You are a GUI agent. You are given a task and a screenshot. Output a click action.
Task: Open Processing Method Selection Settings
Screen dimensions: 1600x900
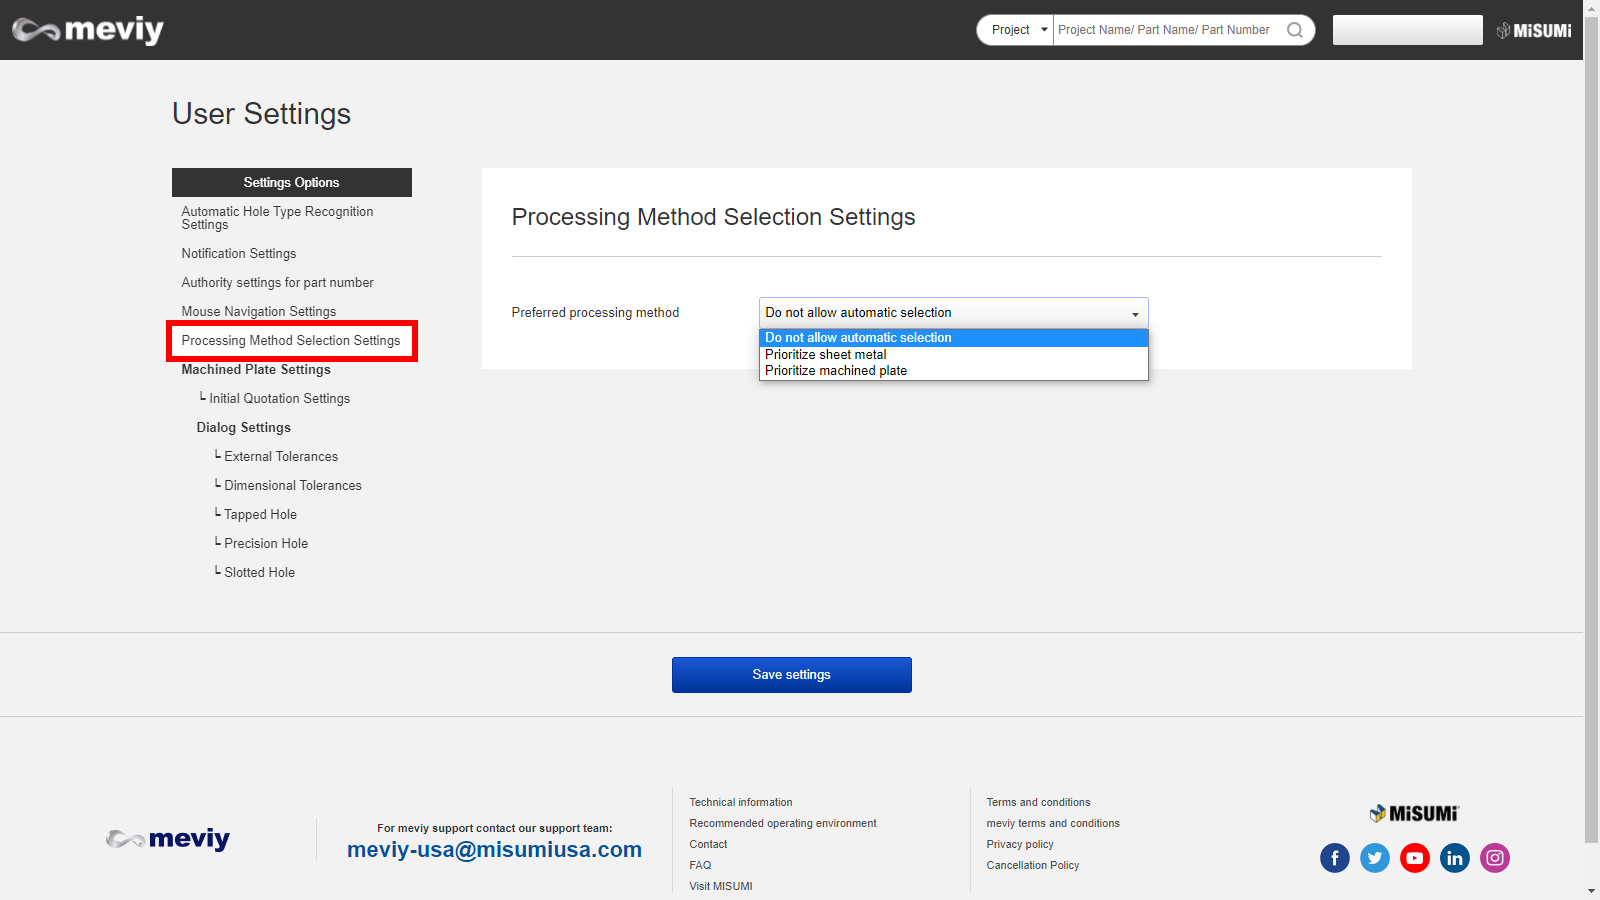pos(291,341)
